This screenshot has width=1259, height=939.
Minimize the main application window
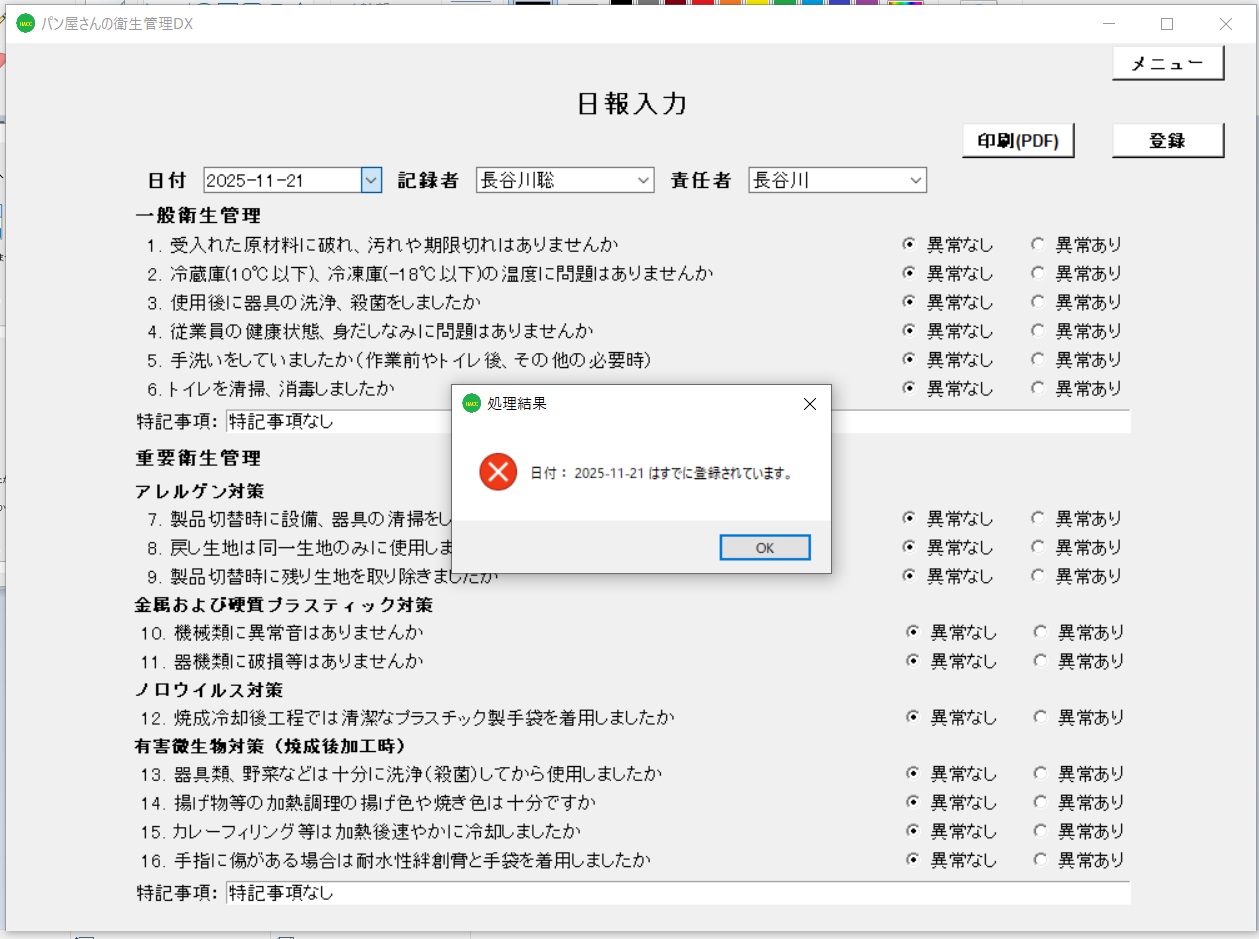click(x=1108, y=24)
